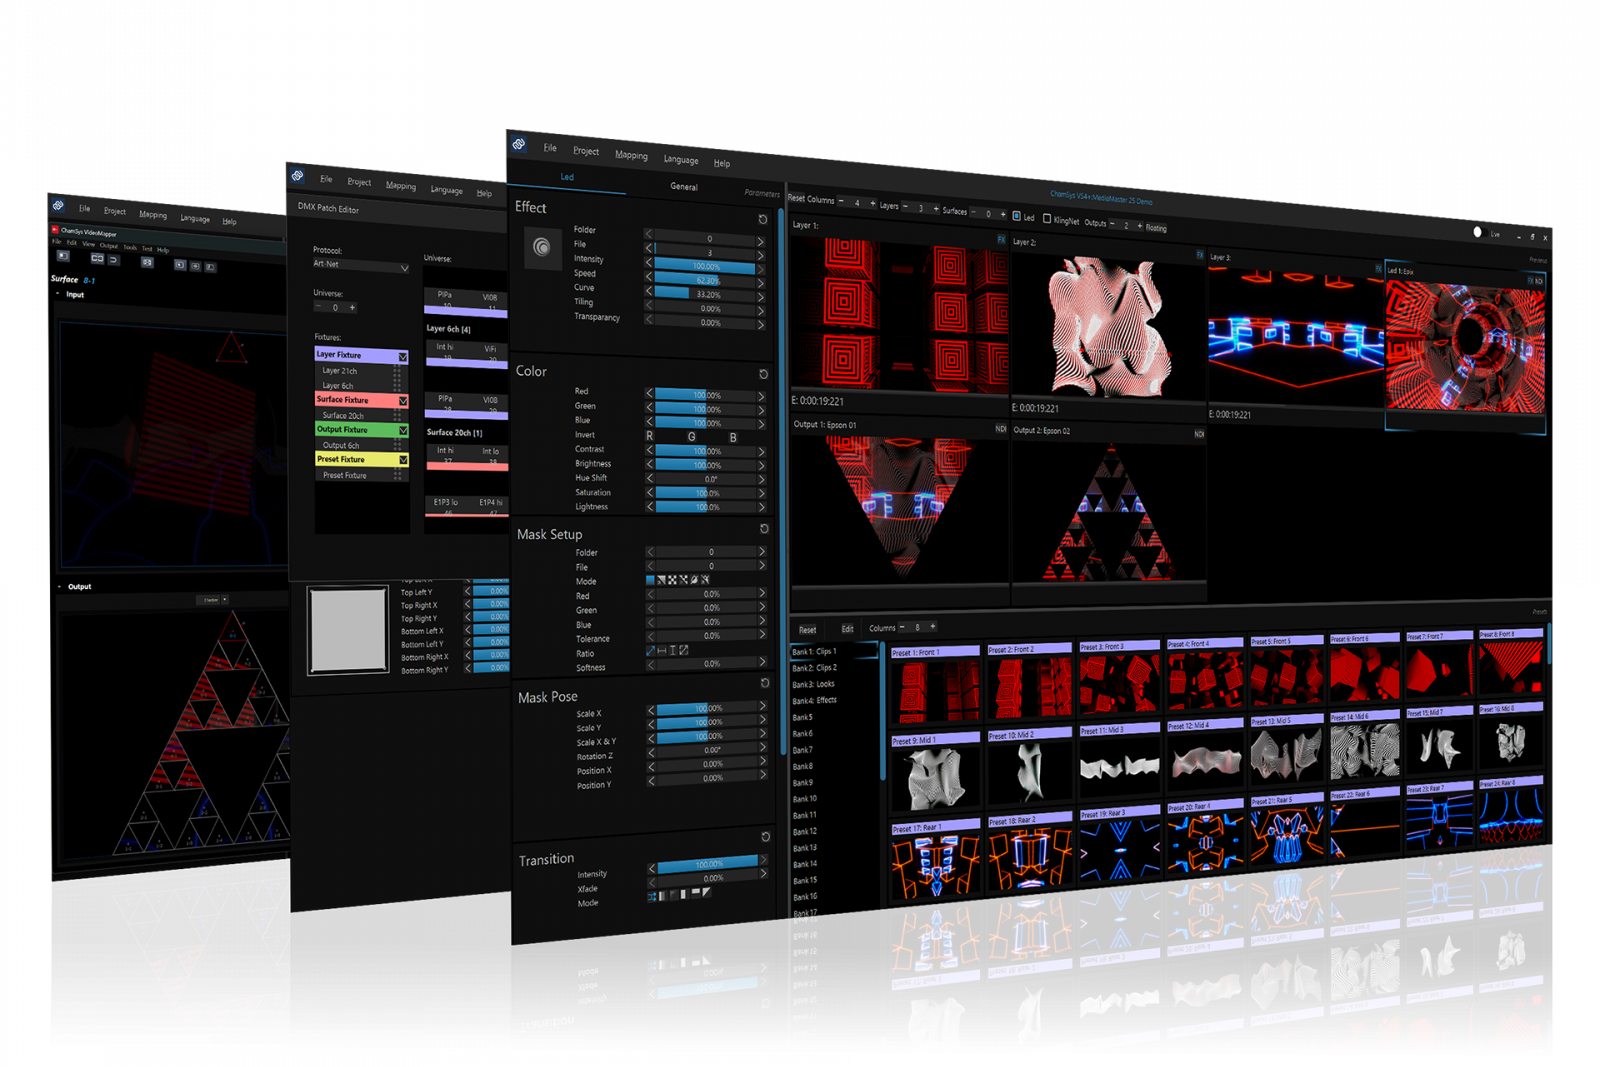The width and height of the screenshot is (1600, 1067).
Task: Open the Mapping menu in effects window
Action: coord(631,155)
